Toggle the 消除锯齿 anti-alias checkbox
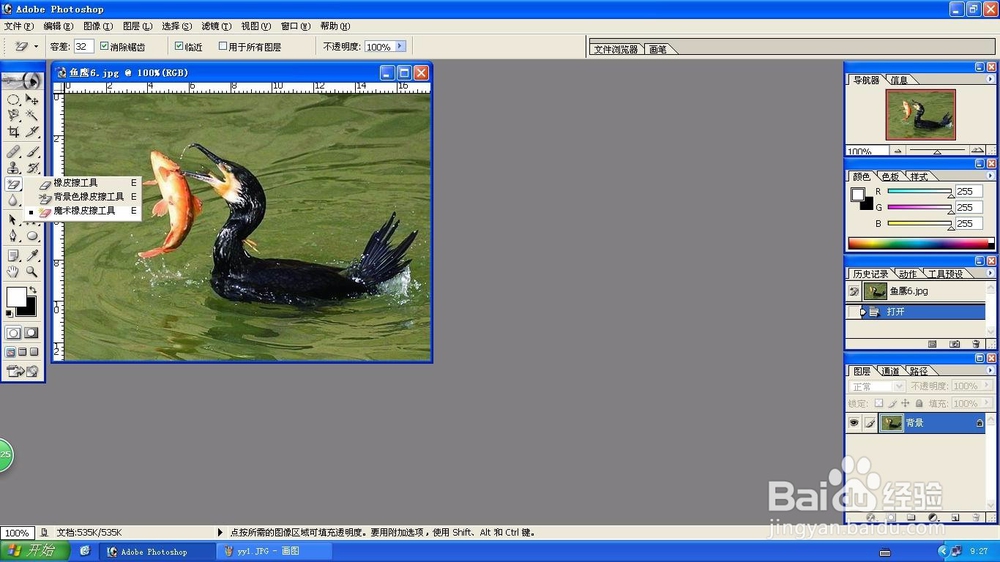 105,46
